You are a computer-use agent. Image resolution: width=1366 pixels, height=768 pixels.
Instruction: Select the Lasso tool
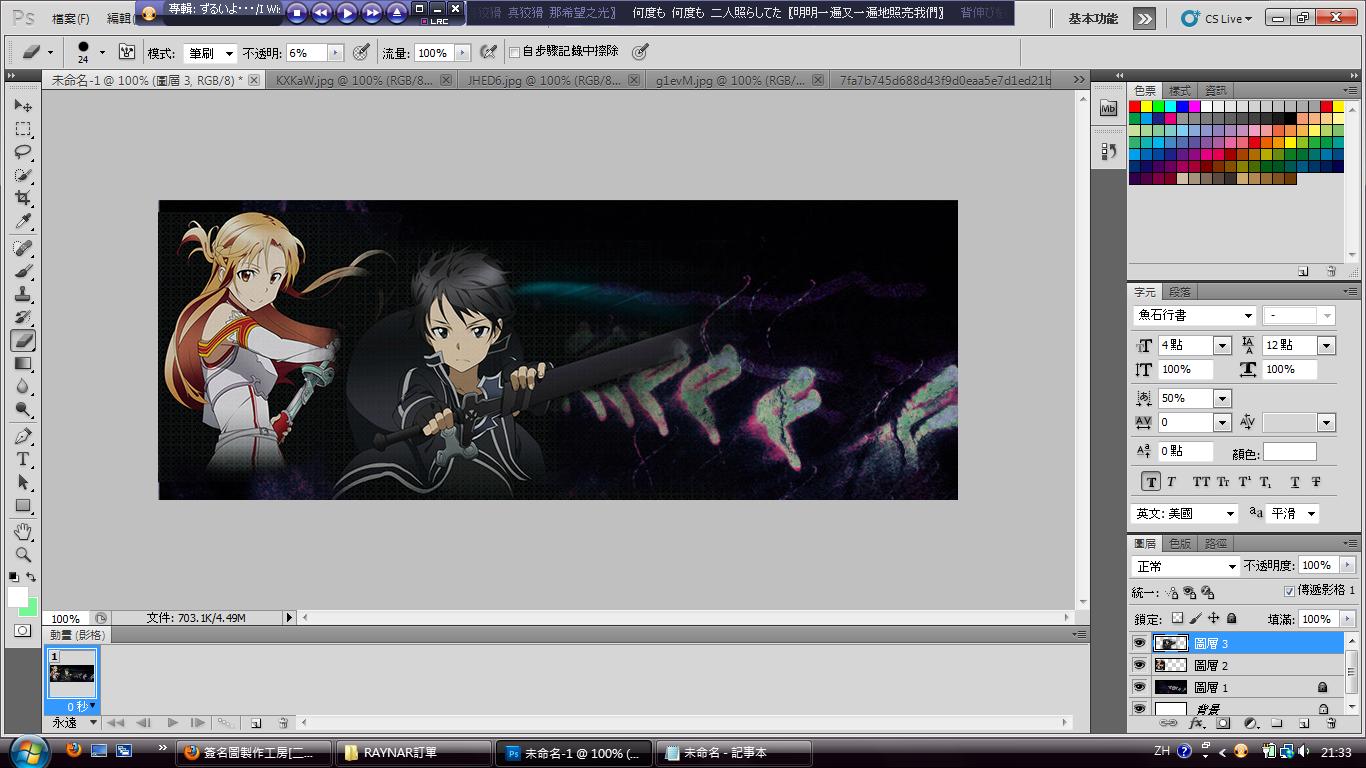[x=23, y=152]
